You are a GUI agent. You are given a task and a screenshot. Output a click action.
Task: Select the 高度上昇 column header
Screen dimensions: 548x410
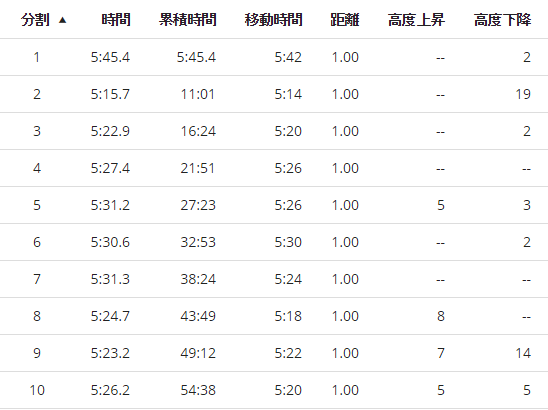click(416, 20)
